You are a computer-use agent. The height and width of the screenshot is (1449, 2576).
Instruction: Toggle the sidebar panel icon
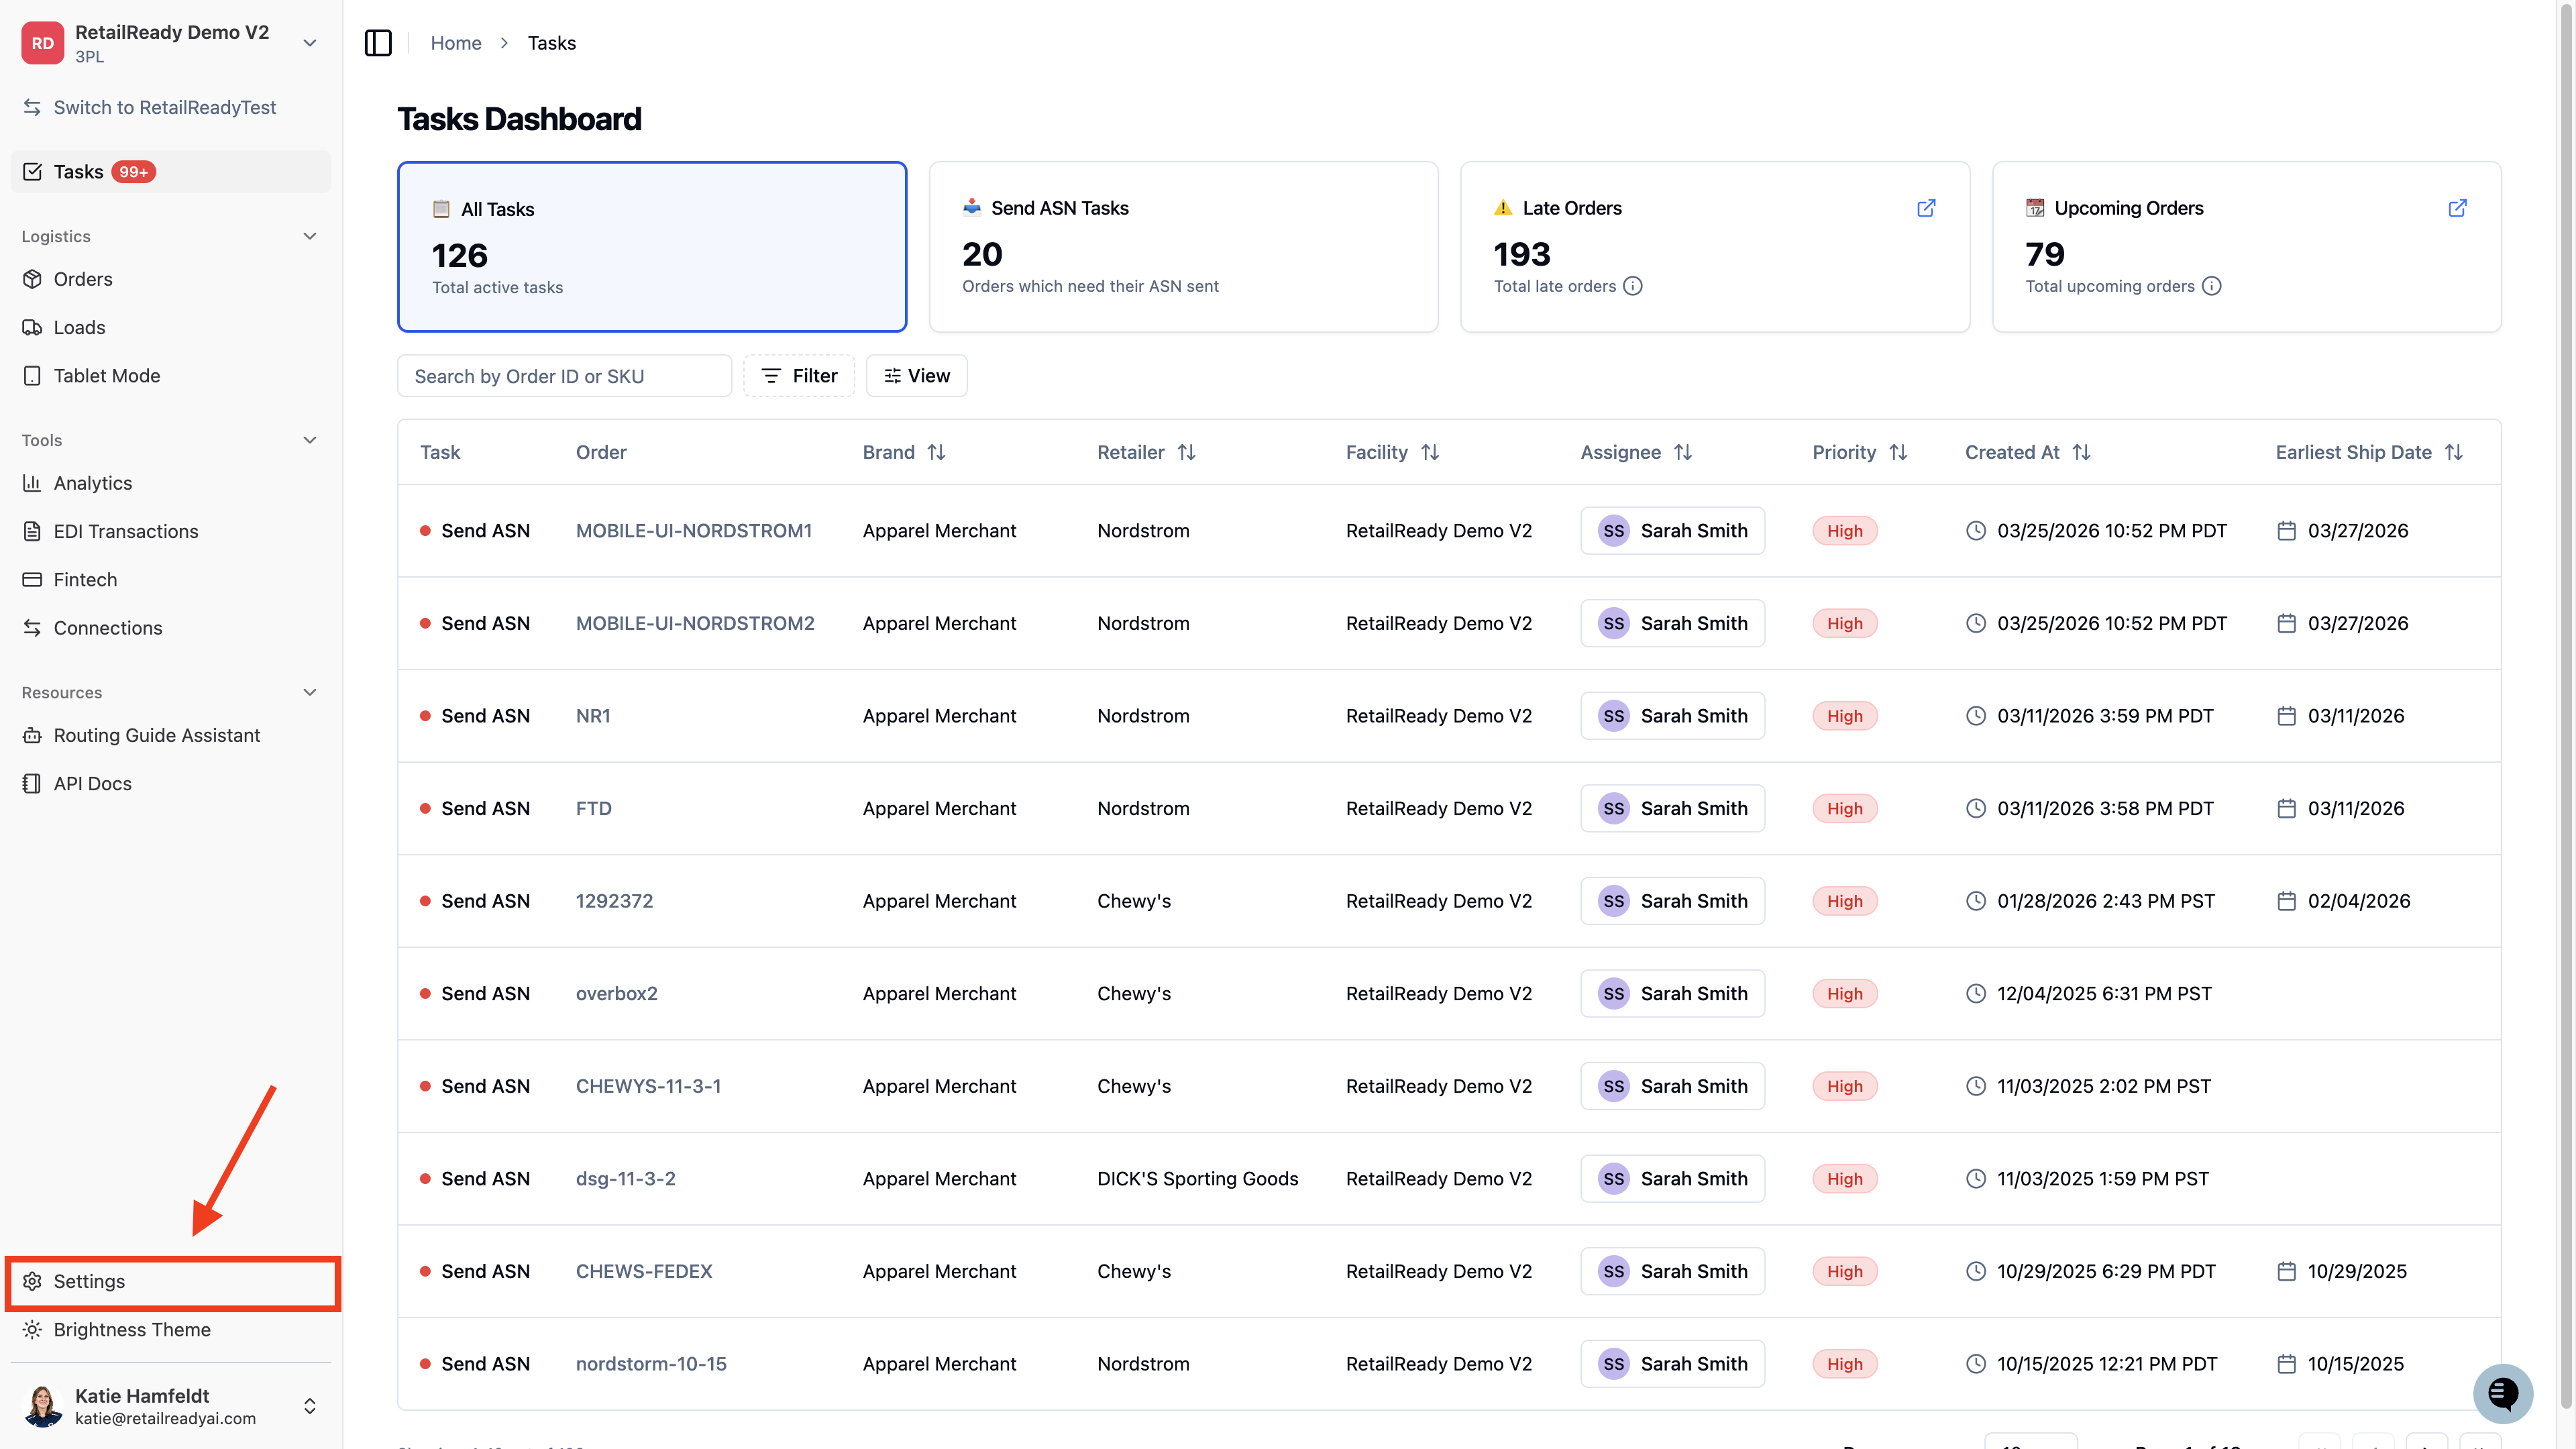[378, 43]
